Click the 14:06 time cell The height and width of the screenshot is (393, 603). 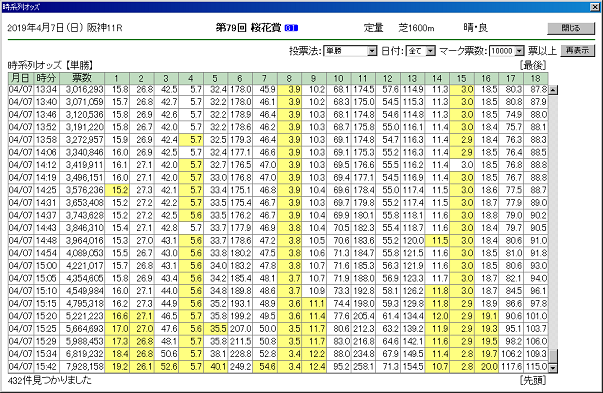click(46, 153)
